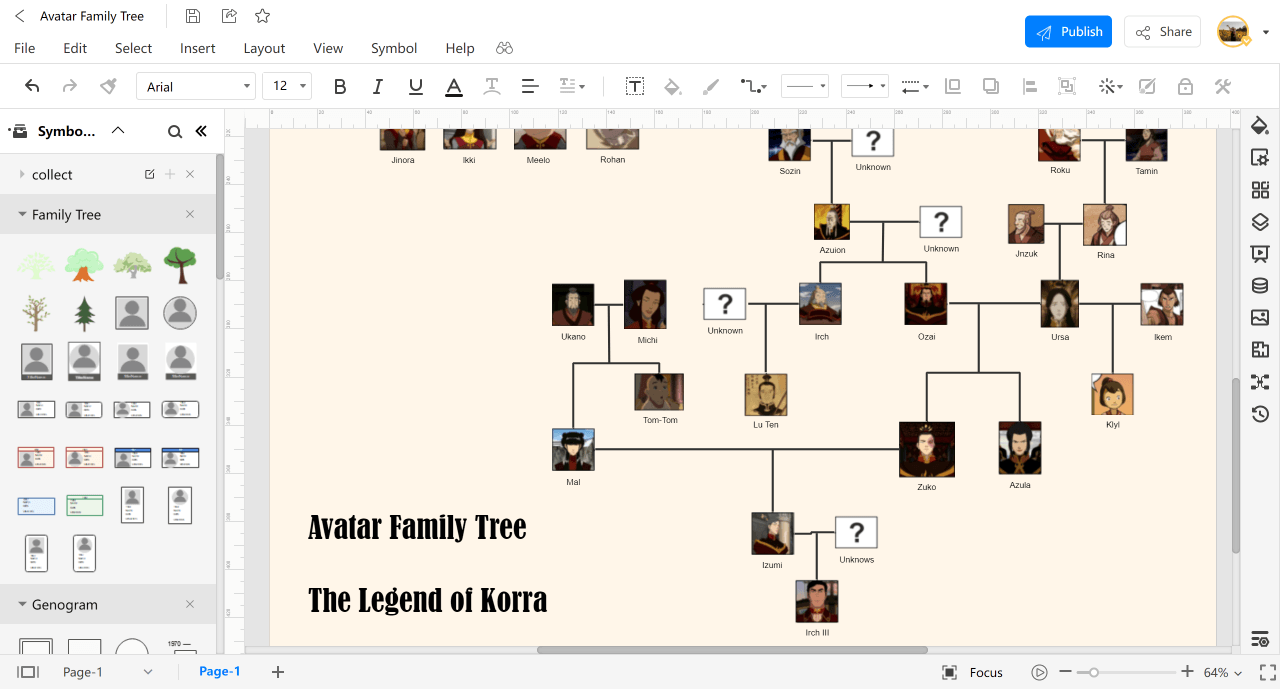This screenshot has height=689, width=1280.
Task: Open the font color picker
Action: tap(454, 86)
